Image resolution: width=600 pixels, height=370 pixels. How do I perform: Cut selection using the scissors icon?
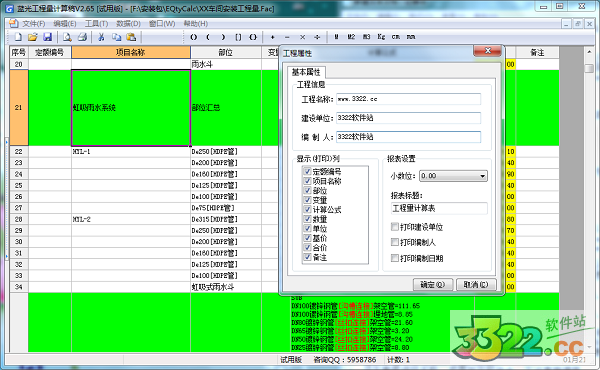click(x=101, y=37)
